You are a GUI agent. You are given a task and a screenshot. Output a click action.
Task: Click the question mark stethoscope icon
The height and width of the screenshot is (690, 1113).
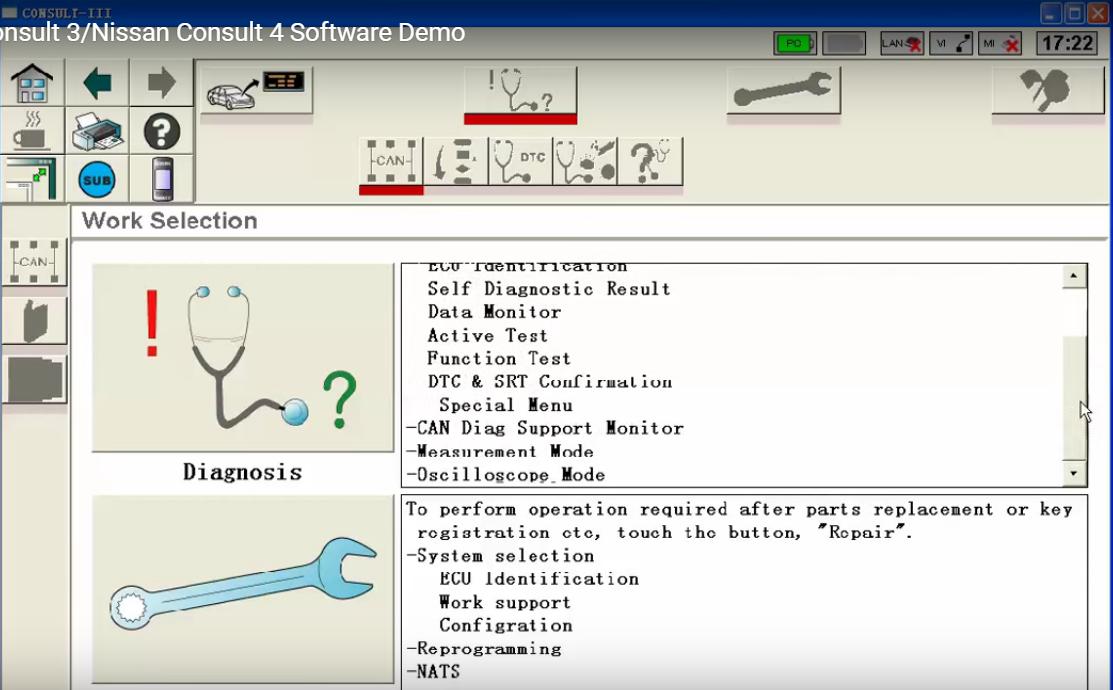pyautogui.click(x=650, y=162)
